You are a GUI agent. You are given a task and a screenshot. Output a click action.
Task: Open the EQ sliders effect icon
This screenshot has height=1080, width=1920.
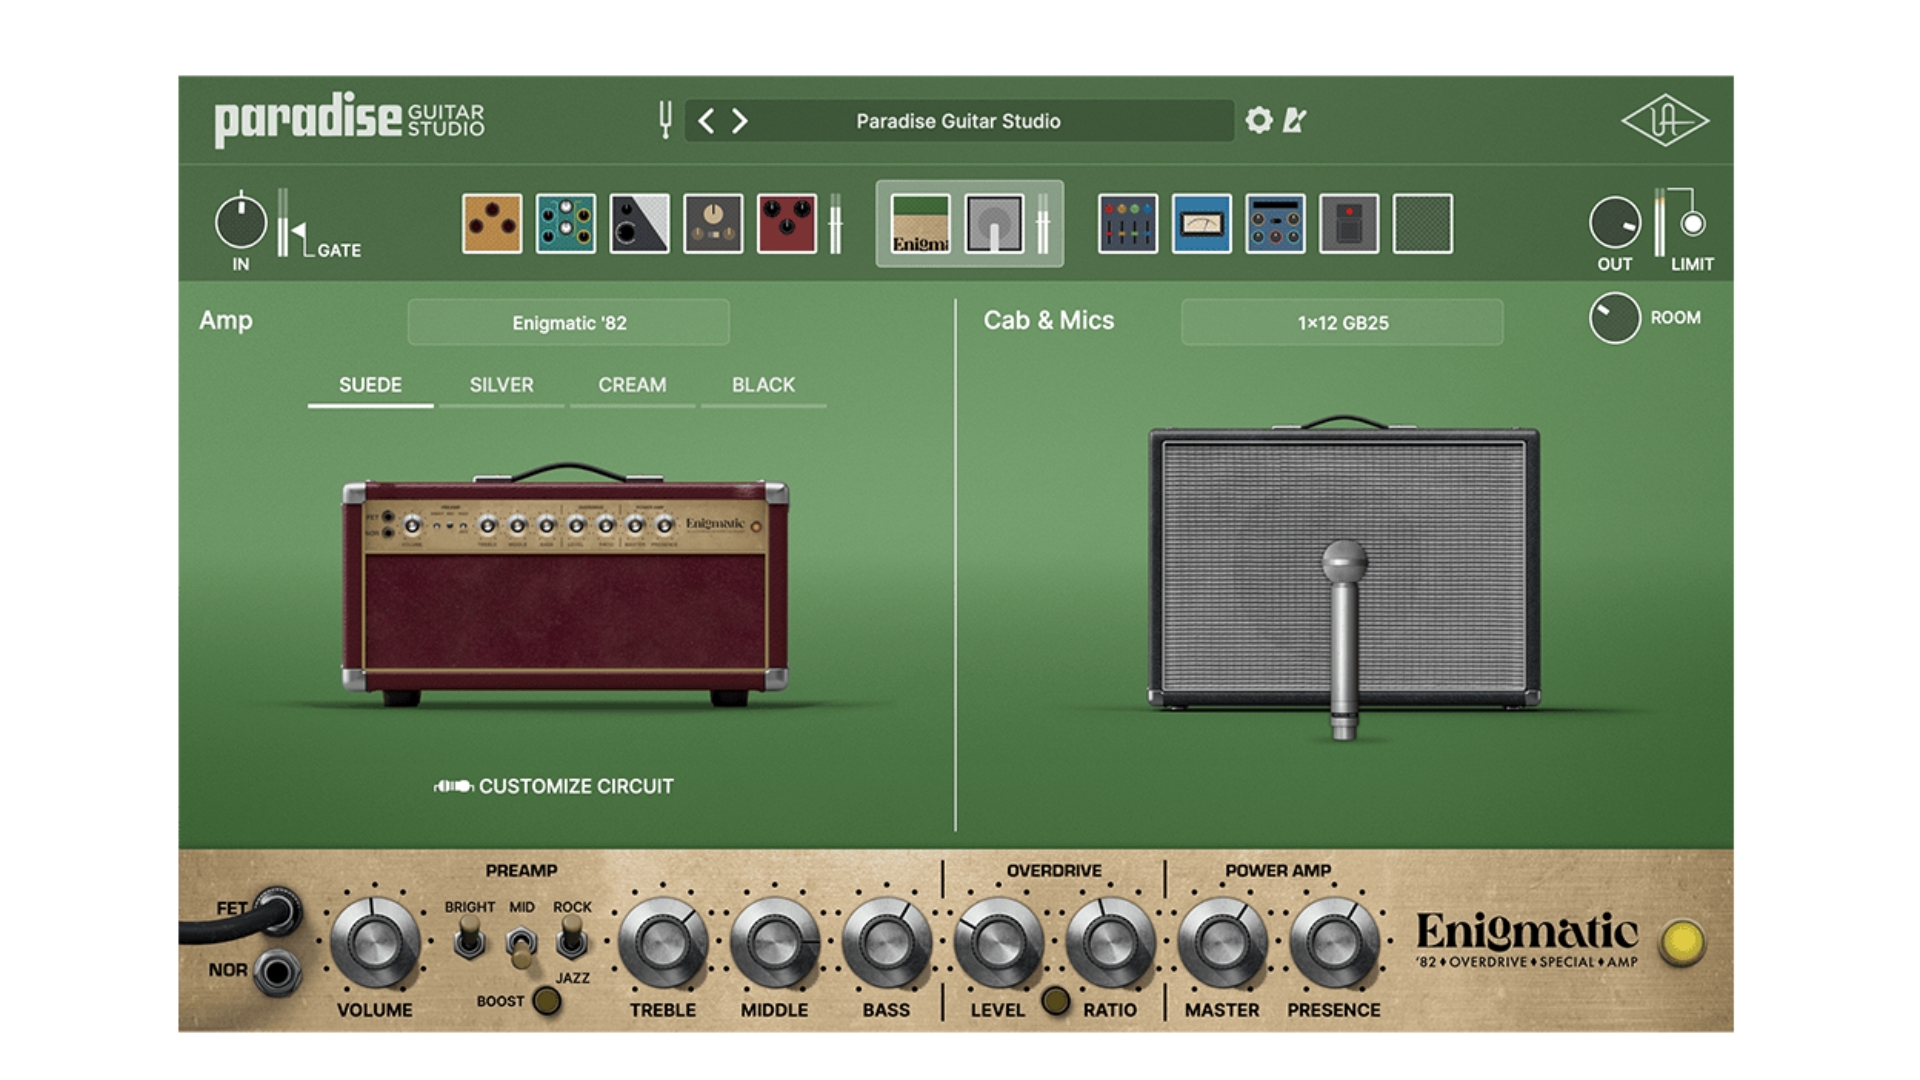pos(1127,222)
